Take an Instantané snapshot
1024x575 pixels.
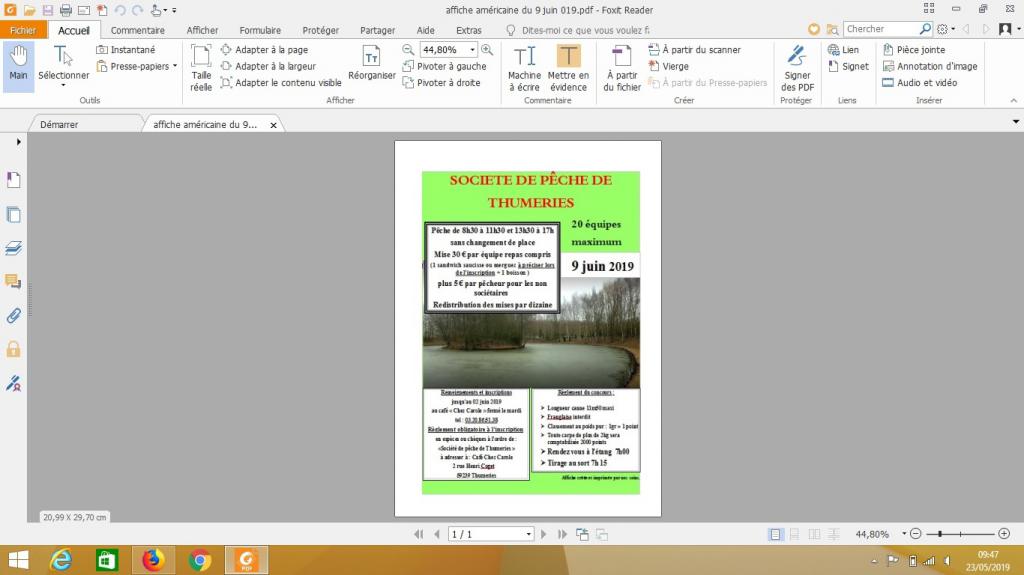pos(126,50)
